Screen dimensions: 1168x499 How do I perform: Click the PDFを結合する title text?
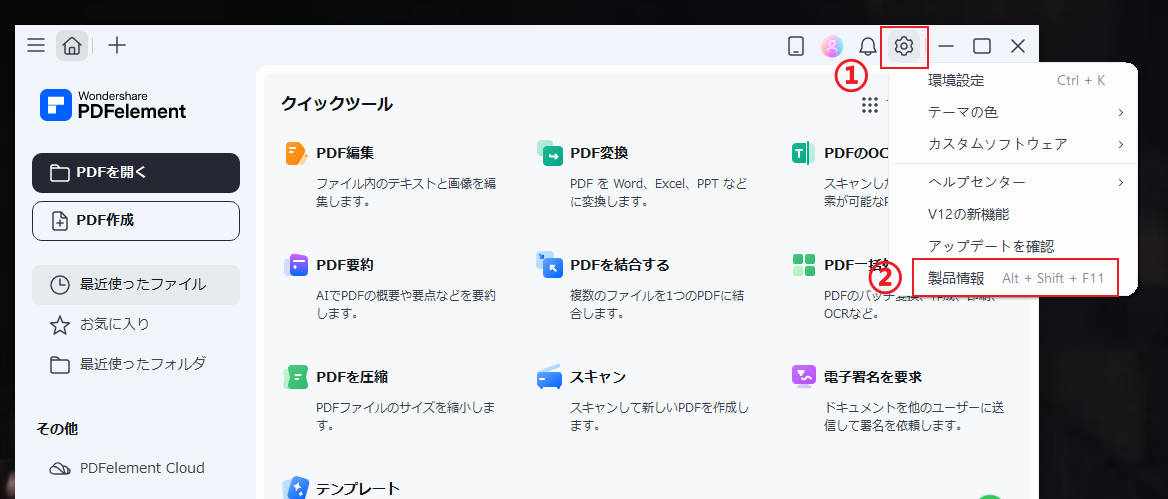point(620,265)
